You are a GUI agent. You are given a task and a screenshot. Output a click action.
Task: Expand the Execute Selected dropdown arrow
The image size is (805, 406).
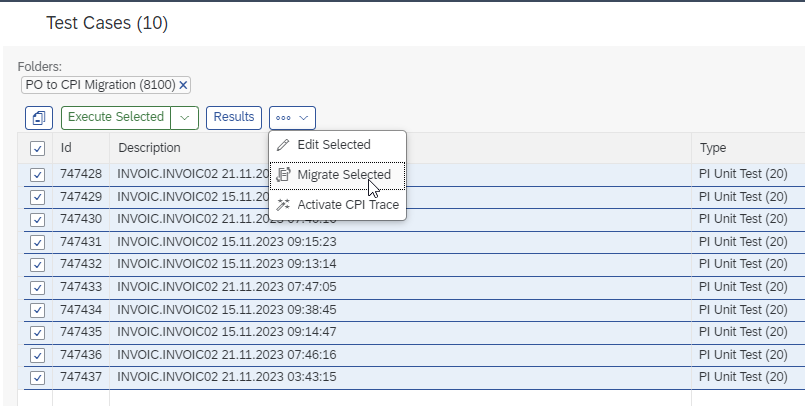[185, 118]
